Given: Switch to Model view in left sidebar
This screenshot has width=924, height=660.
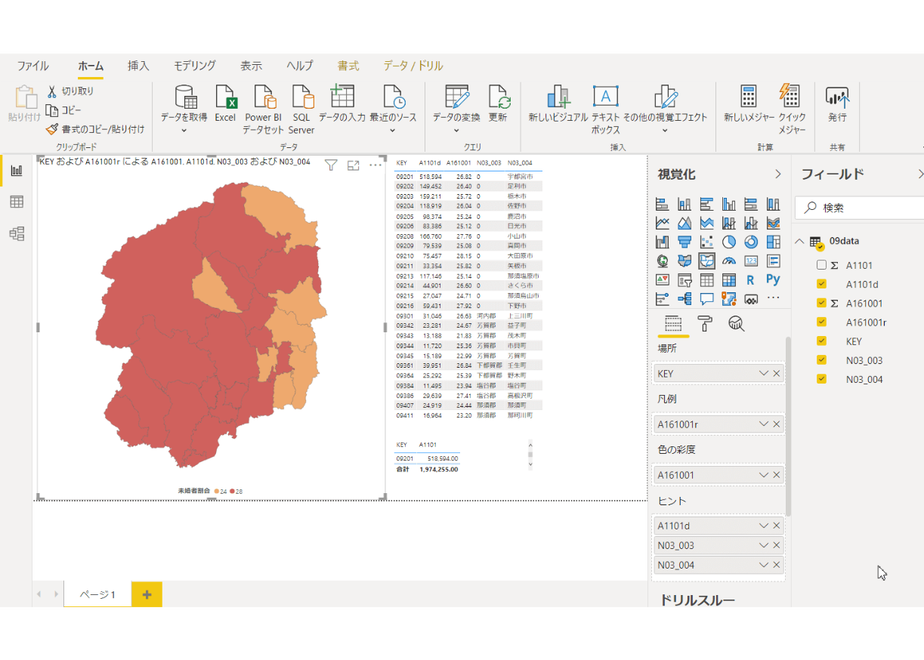Looking at the screenshot, I should point(16,233).
